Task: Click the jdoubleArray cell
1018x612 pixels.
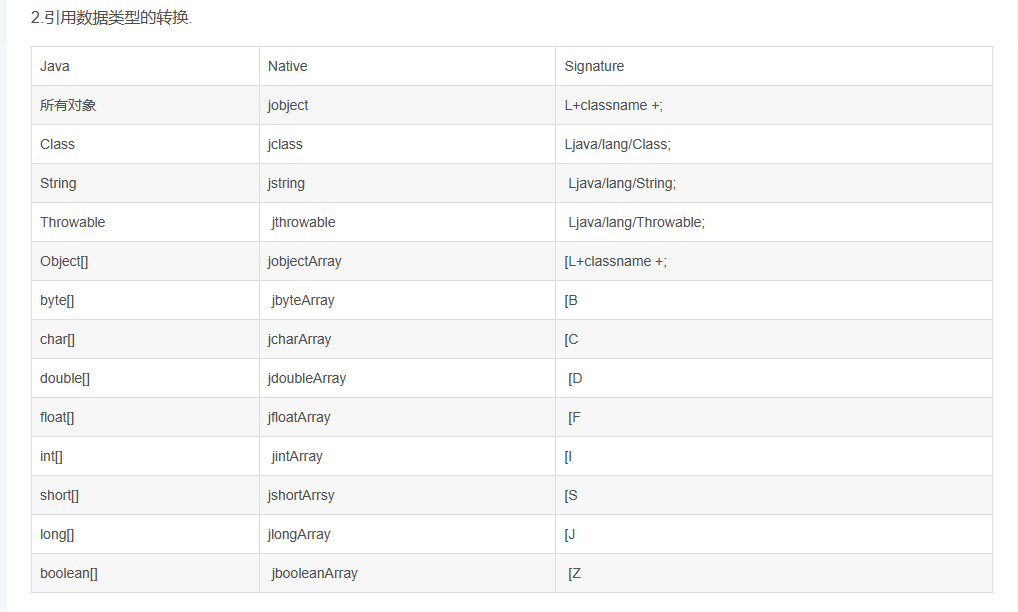Action: tap(307, 378)
